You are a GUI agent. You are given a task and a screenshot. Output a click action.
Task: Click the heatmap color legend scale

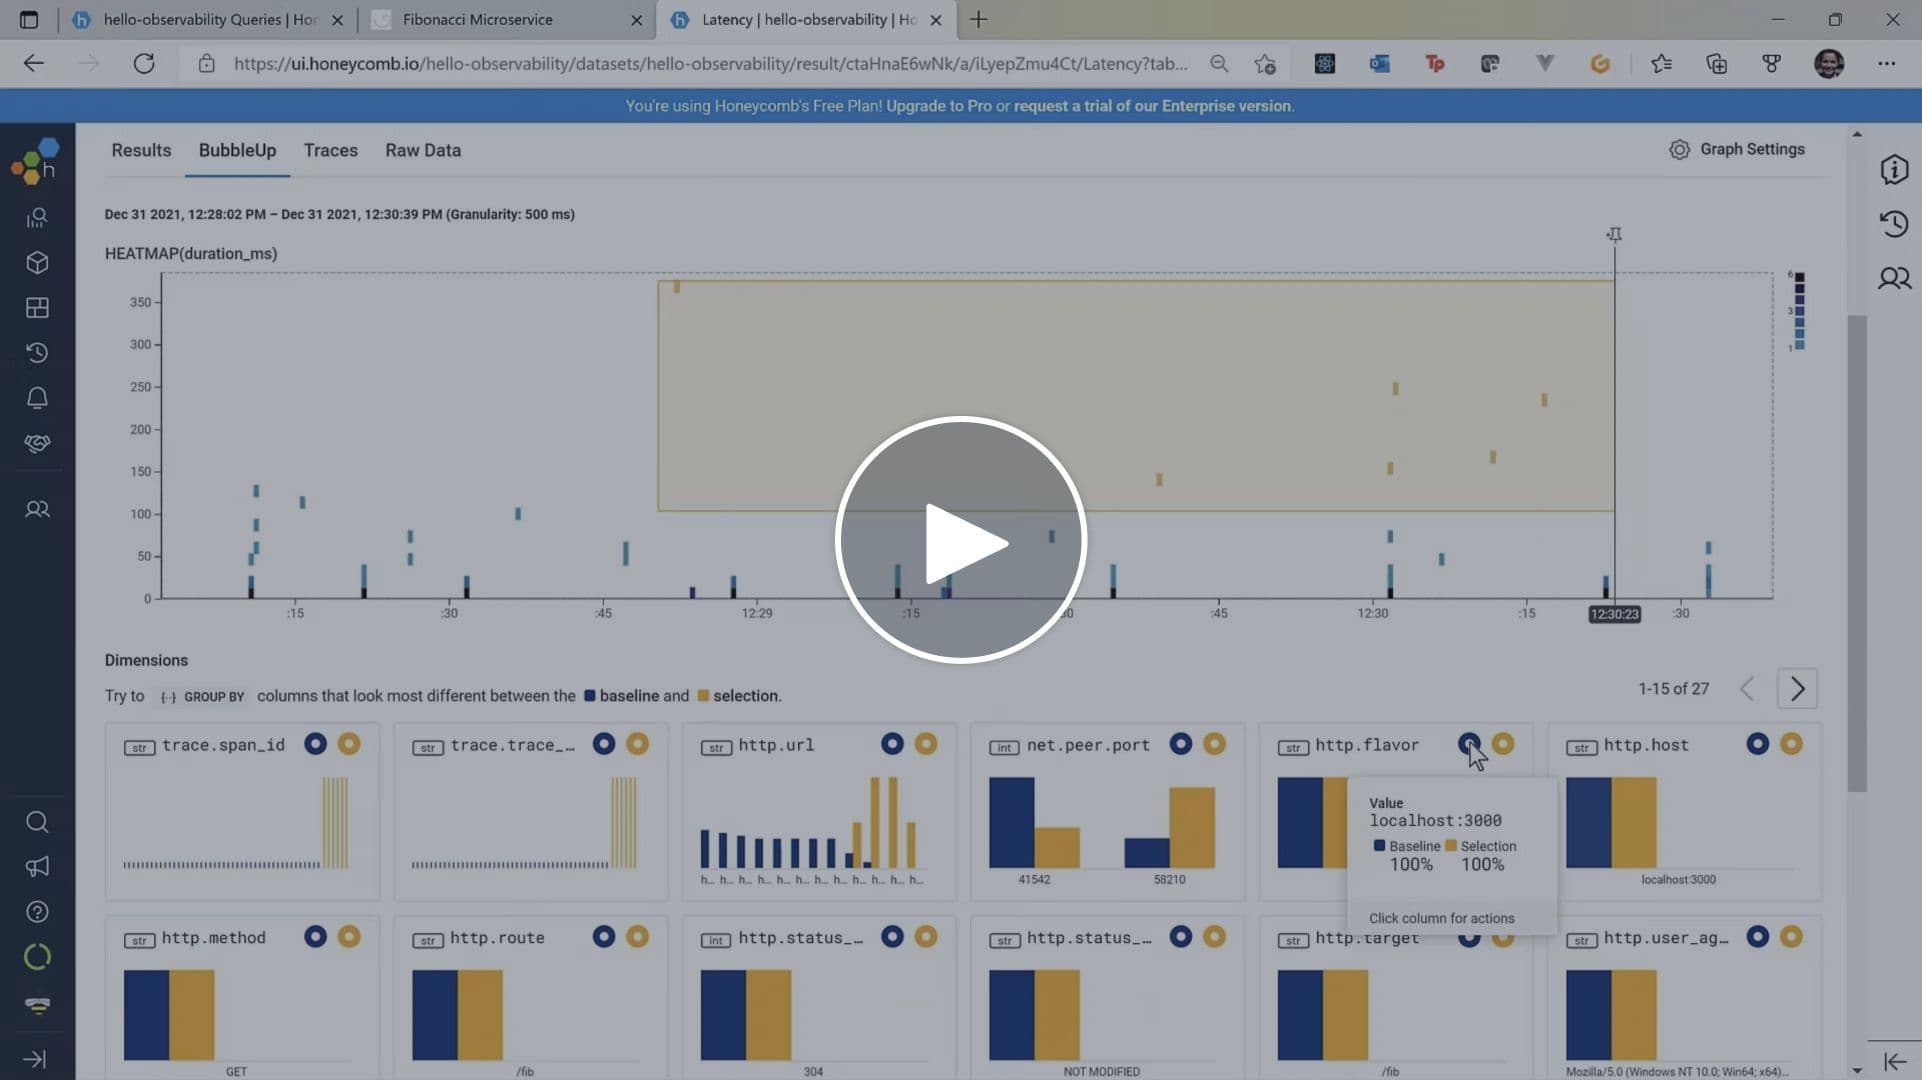point(1798,310)
